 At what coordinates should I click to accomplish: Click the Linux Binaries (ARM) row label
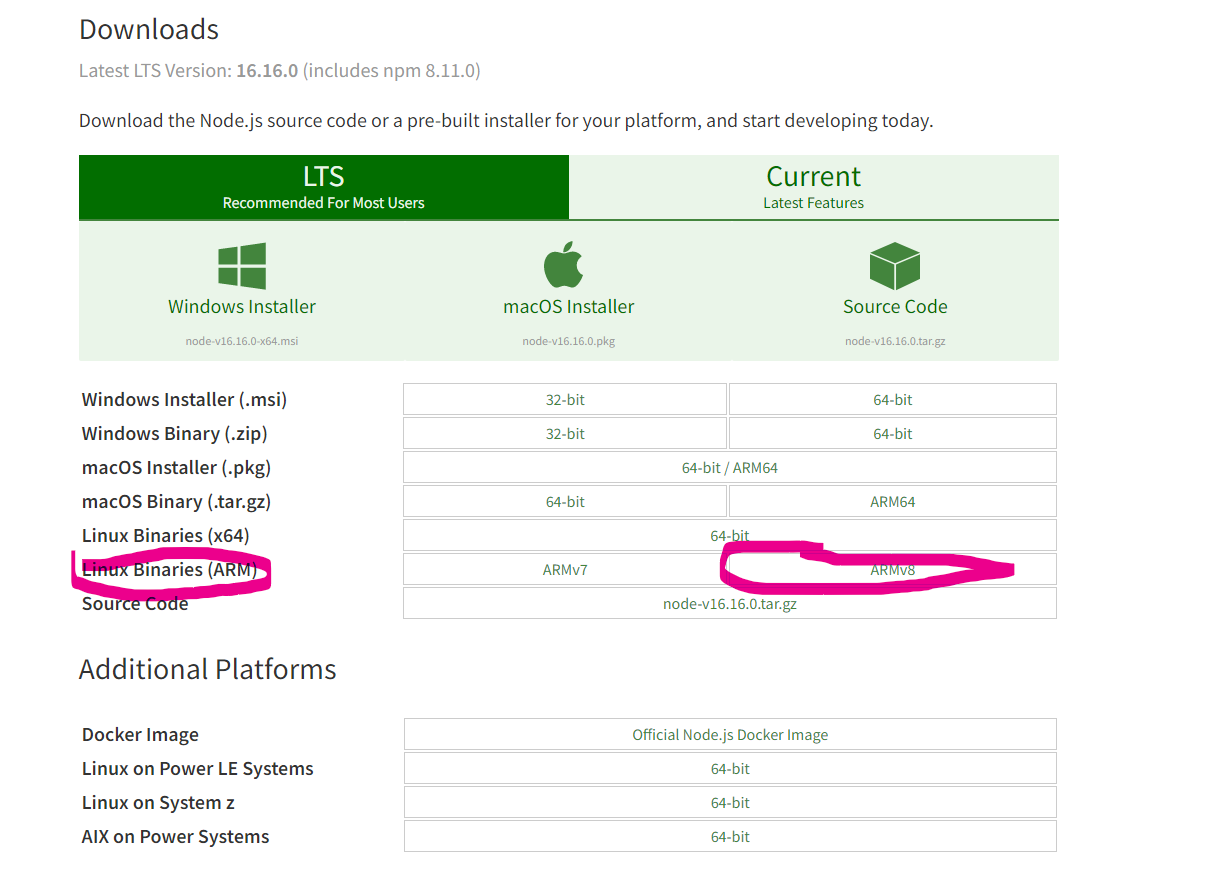pos(170,570)
